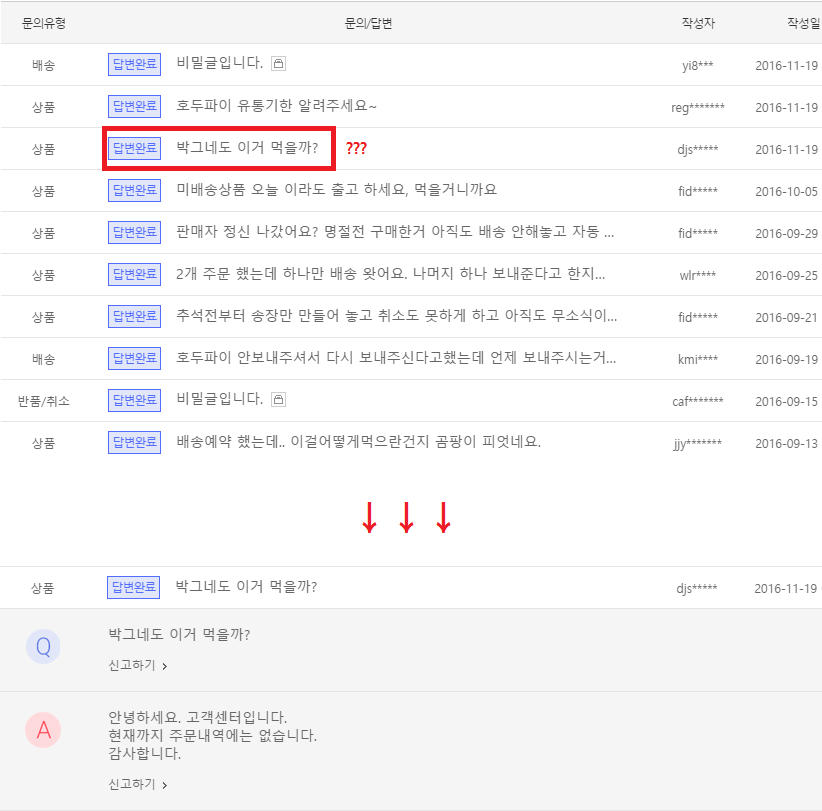822x811 pixels.
Task: Click 답변완료 badge in the wlr**** row
Action: [134, 274]
